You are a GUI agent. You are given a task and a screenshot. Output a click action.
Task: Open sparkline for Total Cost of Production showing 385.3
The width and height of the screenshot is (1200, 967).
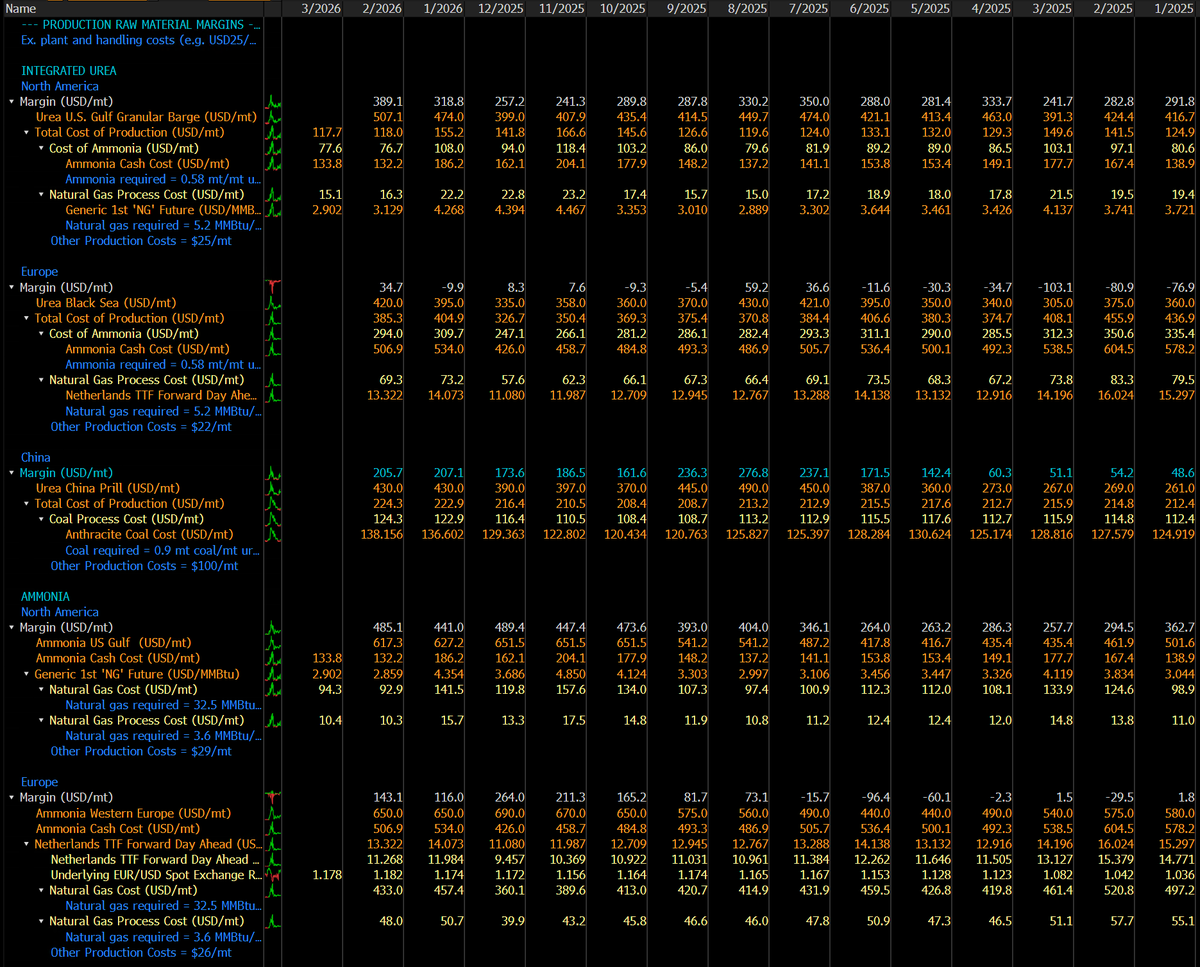click(x=273, y=318)
